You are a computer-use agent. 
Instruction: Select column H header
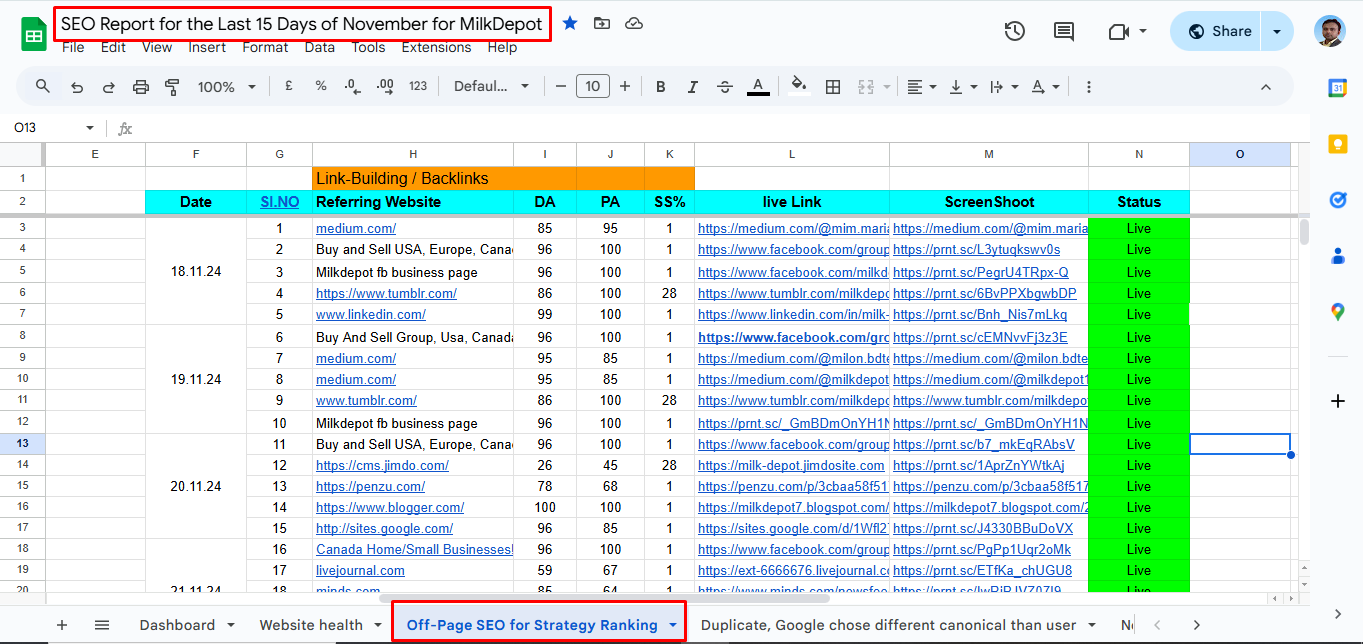413,154
